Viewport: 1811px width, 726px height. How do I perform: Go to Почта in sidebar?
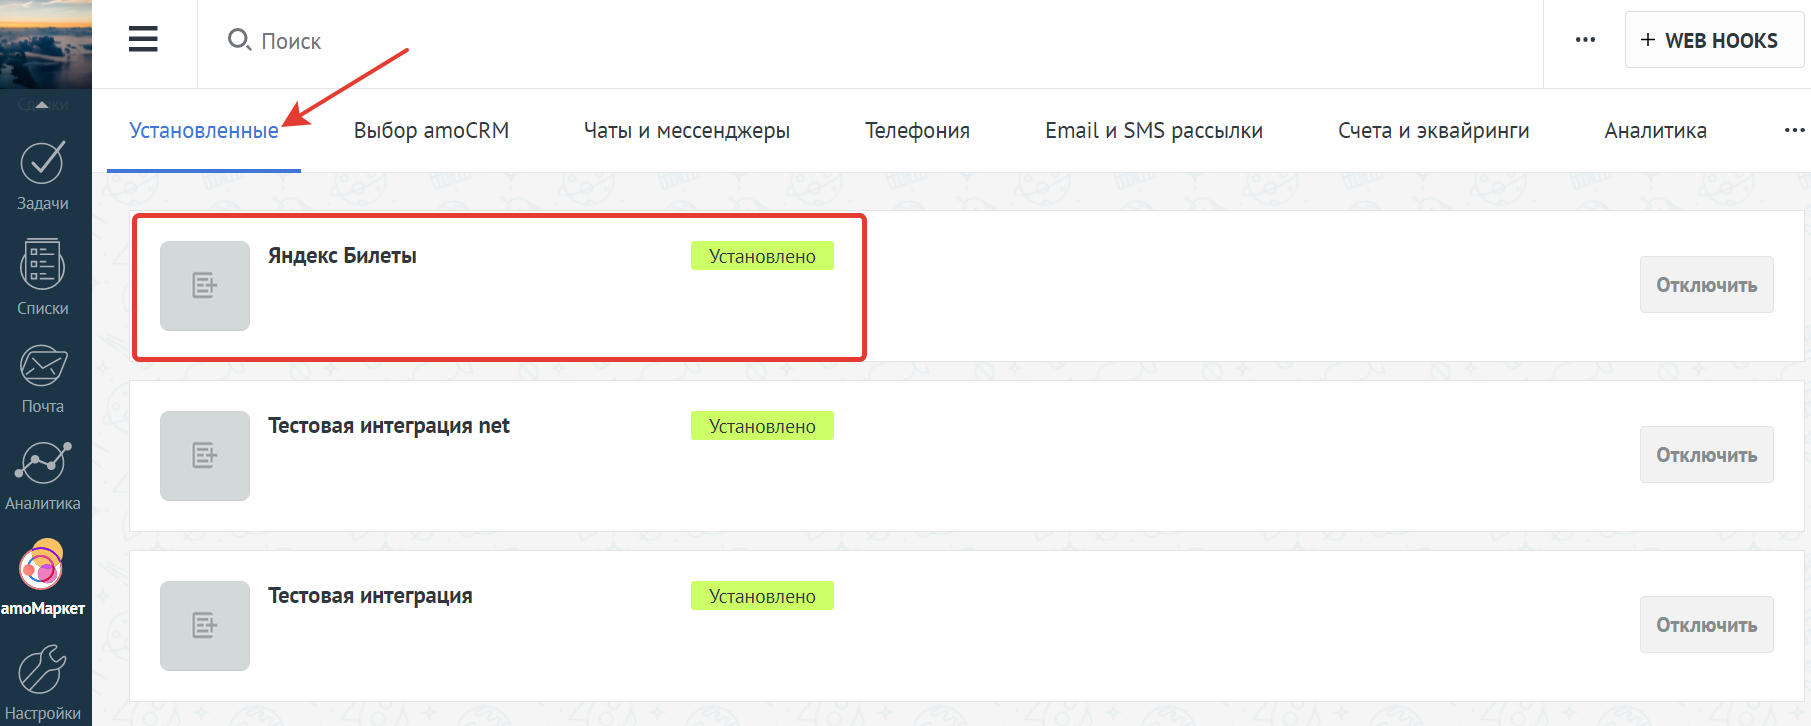[x=42, y=377]
